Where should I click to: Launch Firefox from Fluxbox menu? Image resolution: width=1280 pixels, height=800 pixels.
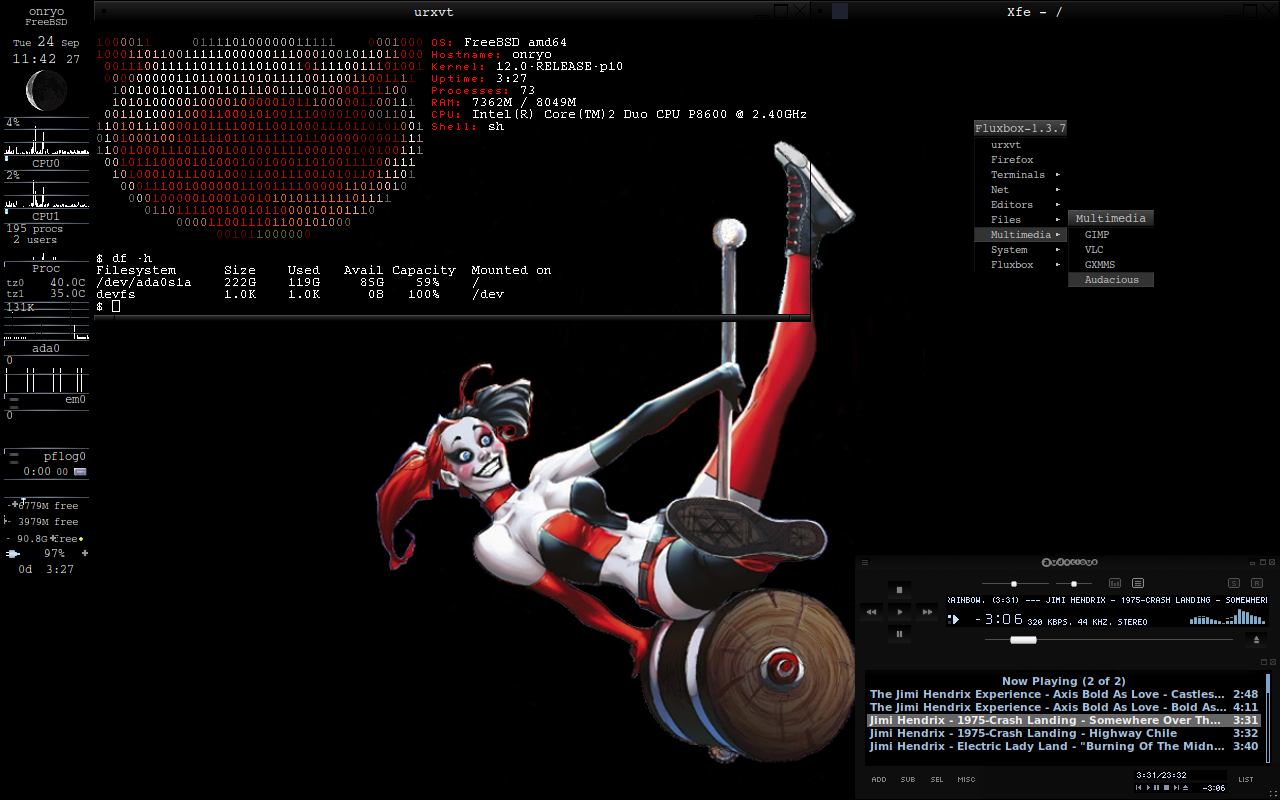[x=1012, y=160]
